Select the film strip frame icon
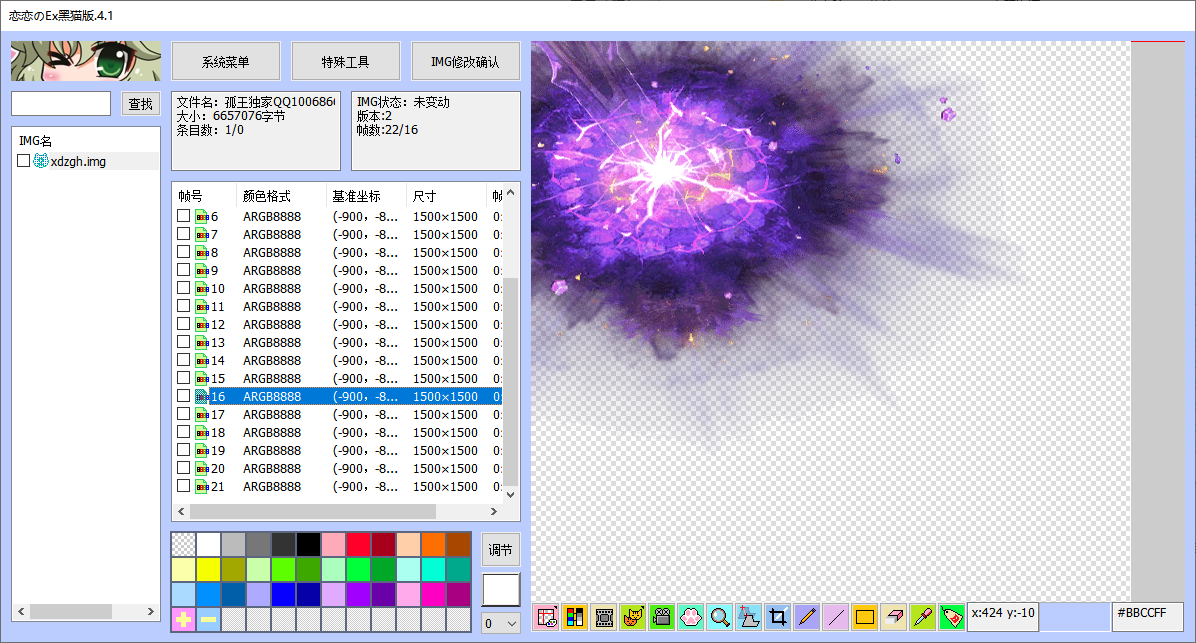 (603, 616)
